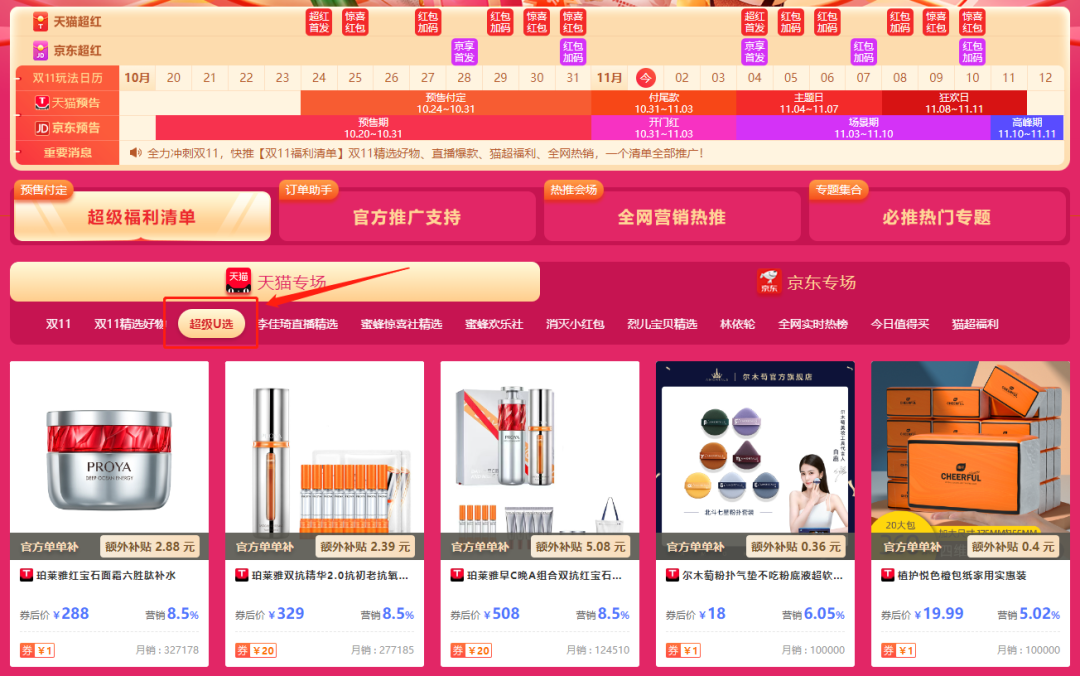Click the 券 ¥20 coupon on ¥329 item
This screenshot has height=676, width=1080.
(256, 651)
